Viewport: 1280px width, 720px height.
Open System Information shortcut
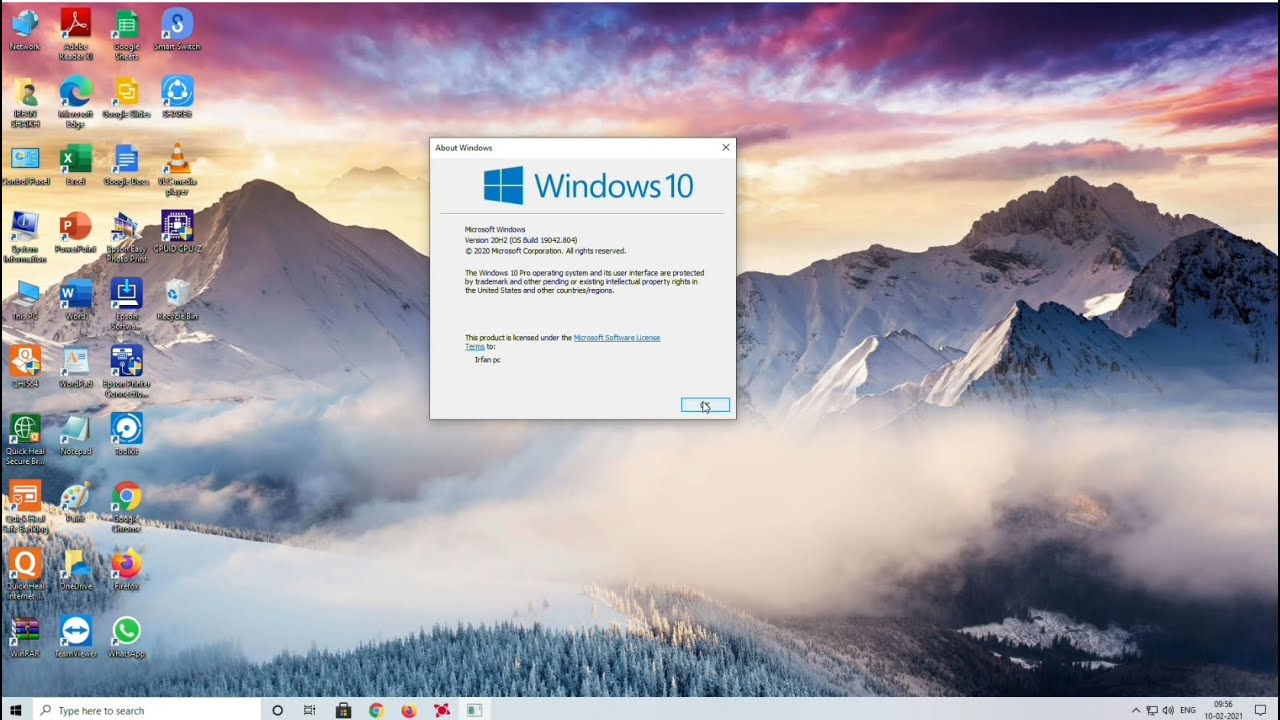[x=25, y=236]
